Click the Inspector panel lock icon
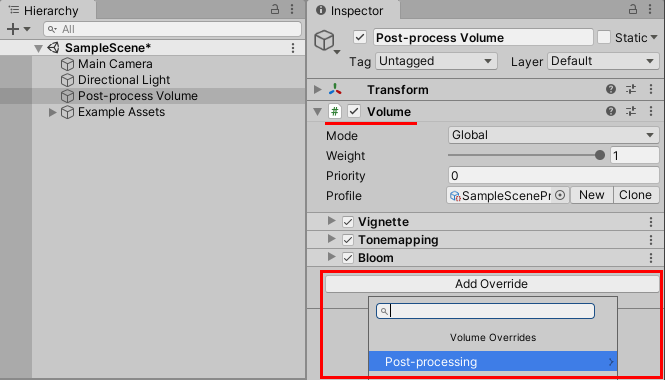The width and height of the screenshot is (665, 380). coord(633,10)
